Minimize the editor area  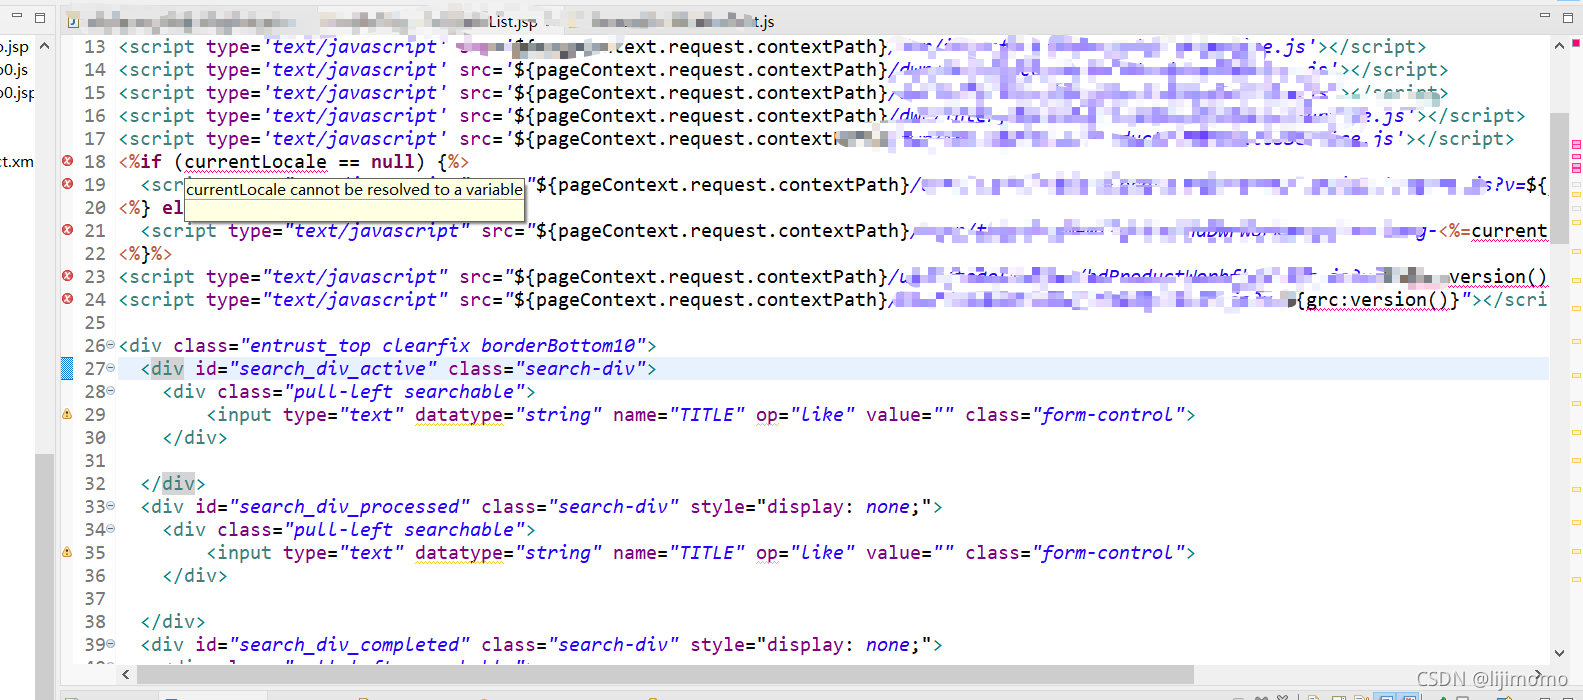click(x=1545, y=16)
